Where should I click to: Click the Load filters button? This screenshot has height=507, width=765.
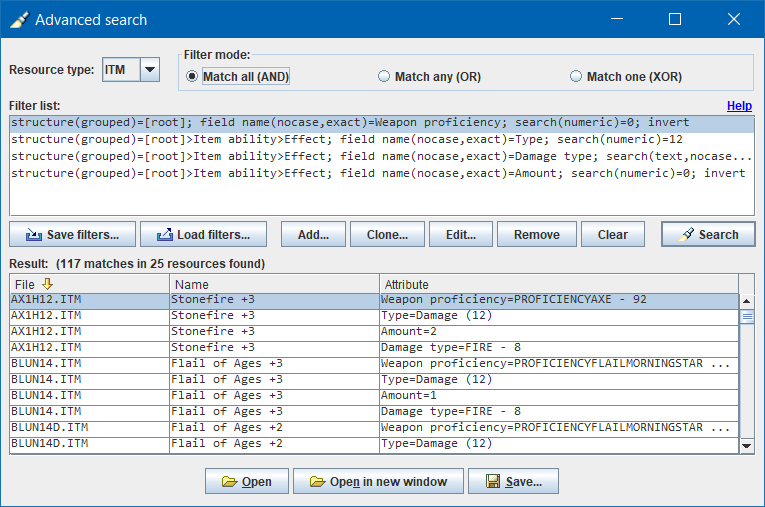pyautogui.click(x=203, y=235)
